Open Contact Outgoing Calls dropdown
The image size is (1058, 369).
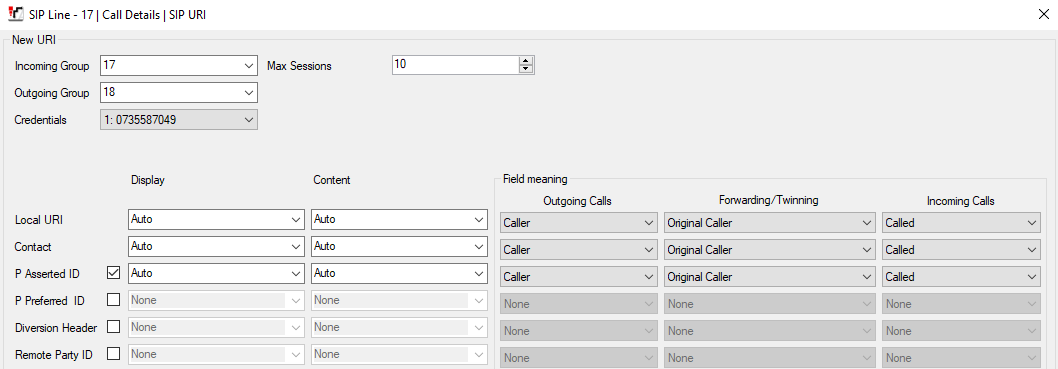[579, 250]
